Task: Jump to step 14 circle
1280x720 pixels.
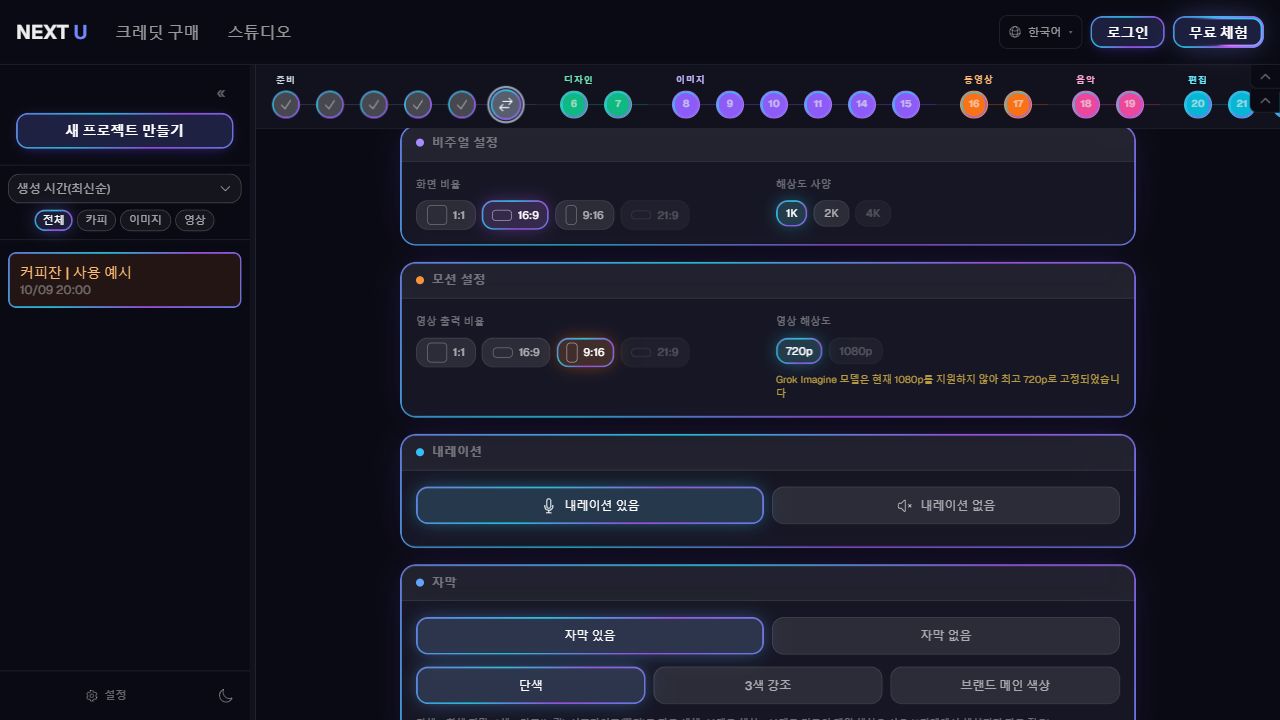Action: pyautogui.click(x=862, y=104)
